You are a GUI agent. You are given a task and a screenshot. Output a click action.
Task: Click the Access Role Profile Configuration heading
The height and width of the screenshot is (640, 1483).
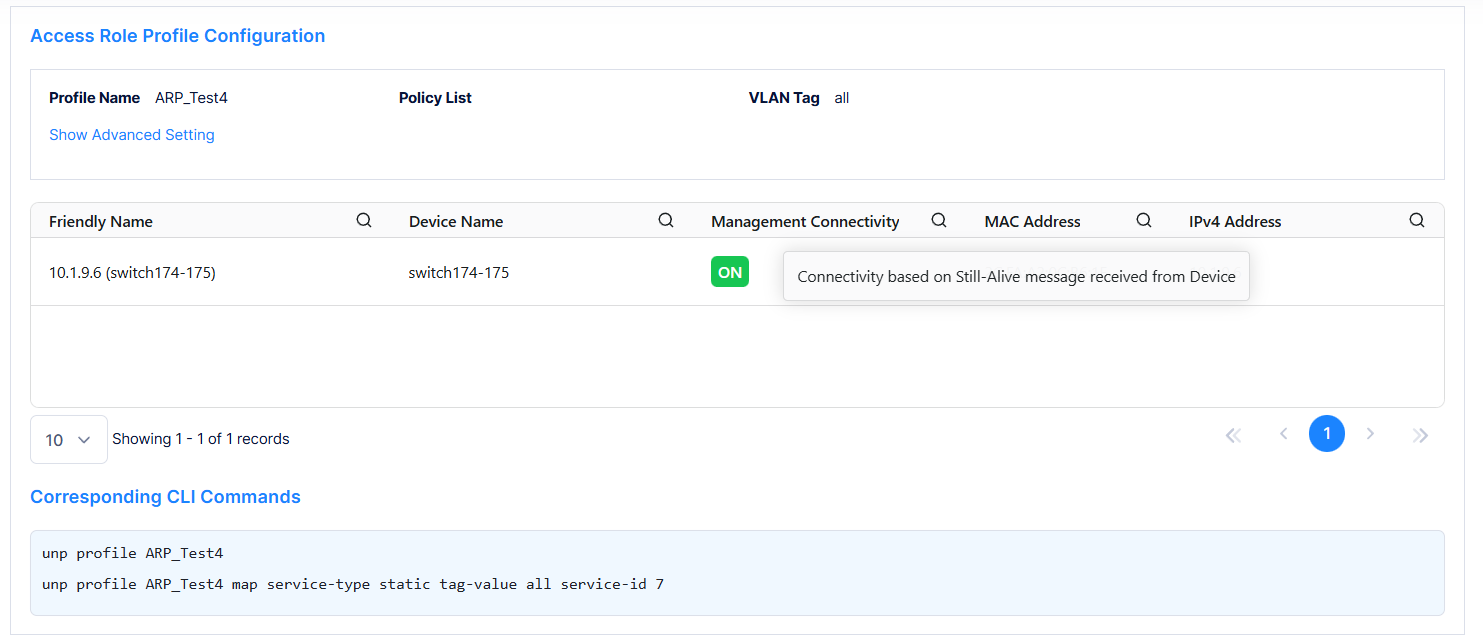coord(177,35)
